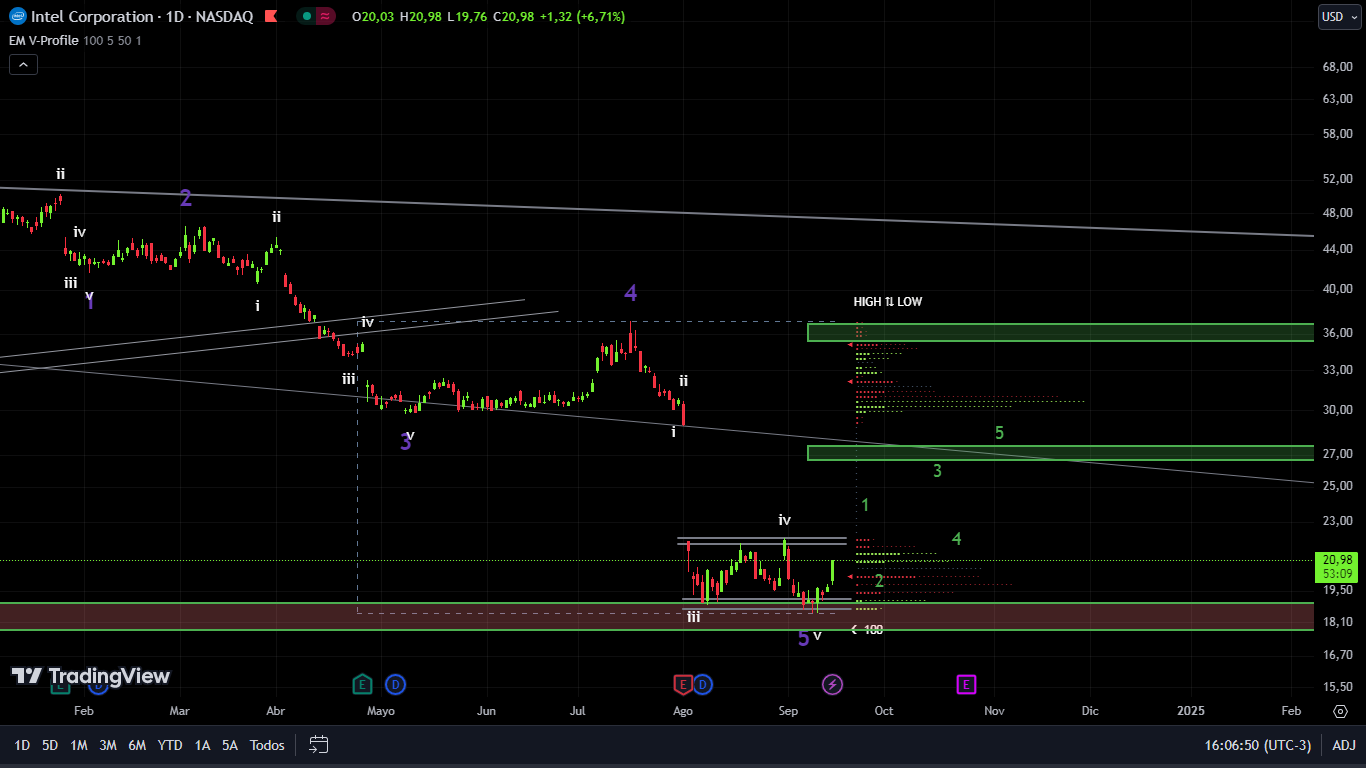Select the 1D time range
1366x768 pixels.
22,745
